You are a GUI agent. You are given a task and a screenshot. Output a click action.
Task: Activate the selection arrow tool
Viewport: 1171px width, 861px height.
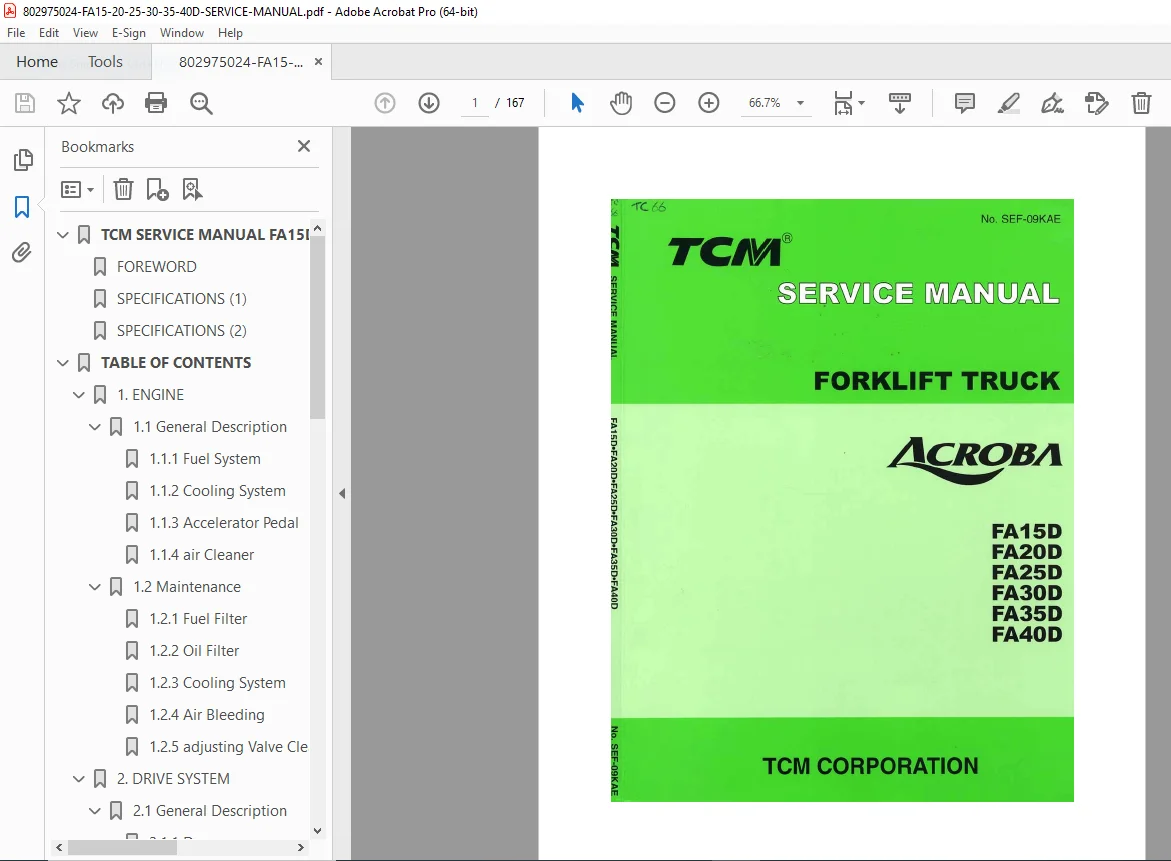pyautogui.click(x=577, y=102)
